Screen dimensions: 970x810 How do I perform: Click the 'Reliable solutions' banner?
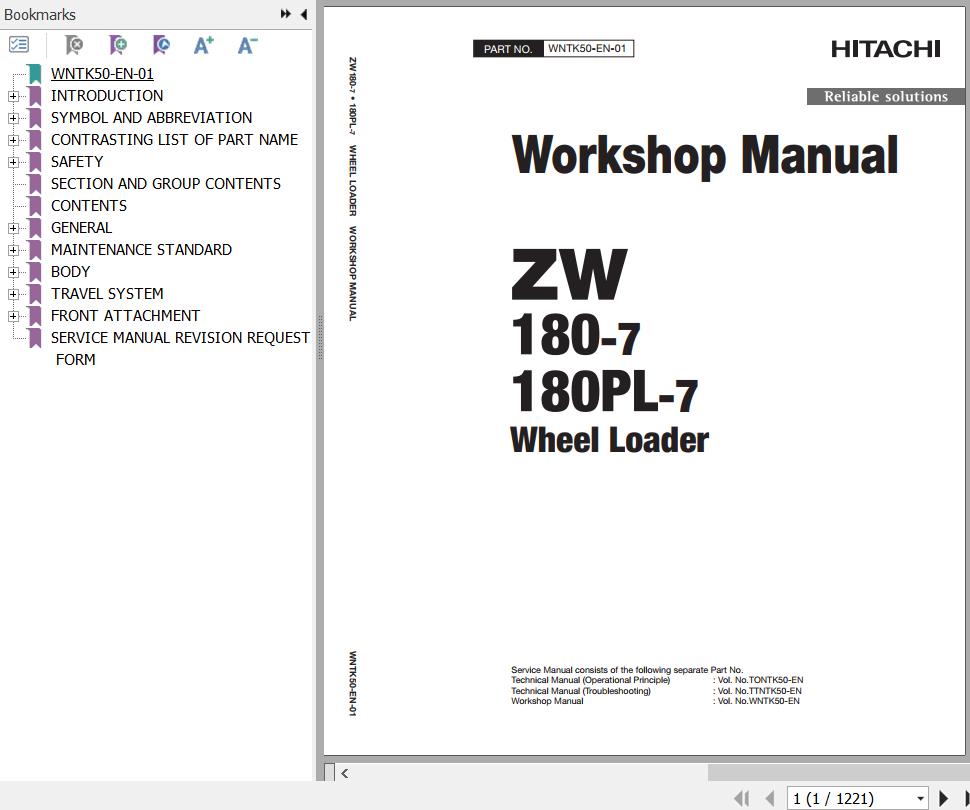(885, 97)
